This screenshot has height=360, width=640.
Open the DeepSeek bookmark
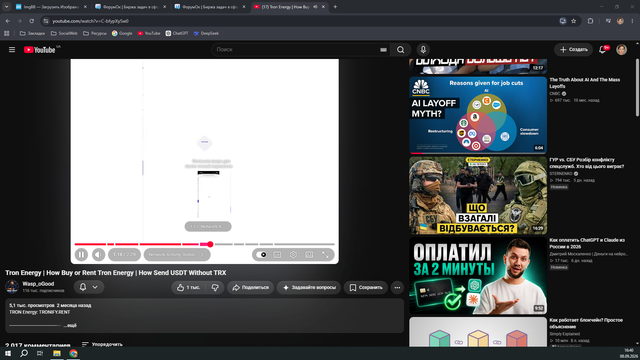tap(206, 33)
